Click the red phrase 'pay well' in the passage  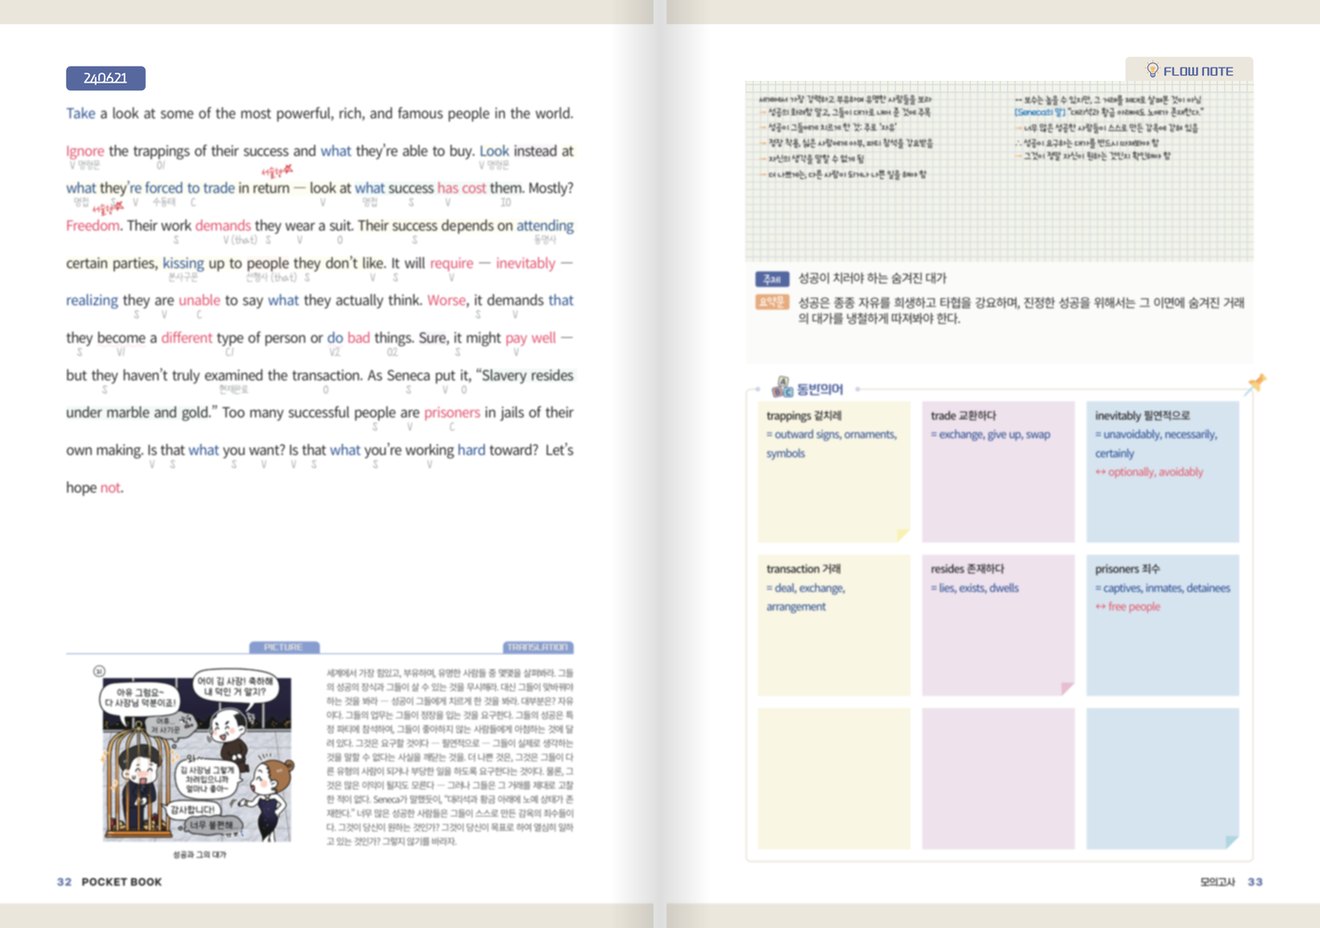click(530, 339)
